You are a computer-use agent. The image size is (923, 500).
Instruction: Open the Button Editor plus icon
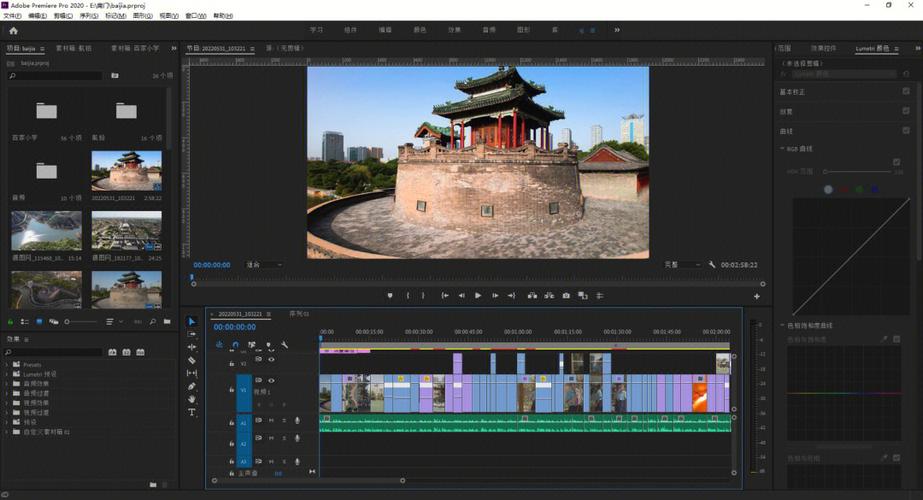click(757, 296)
